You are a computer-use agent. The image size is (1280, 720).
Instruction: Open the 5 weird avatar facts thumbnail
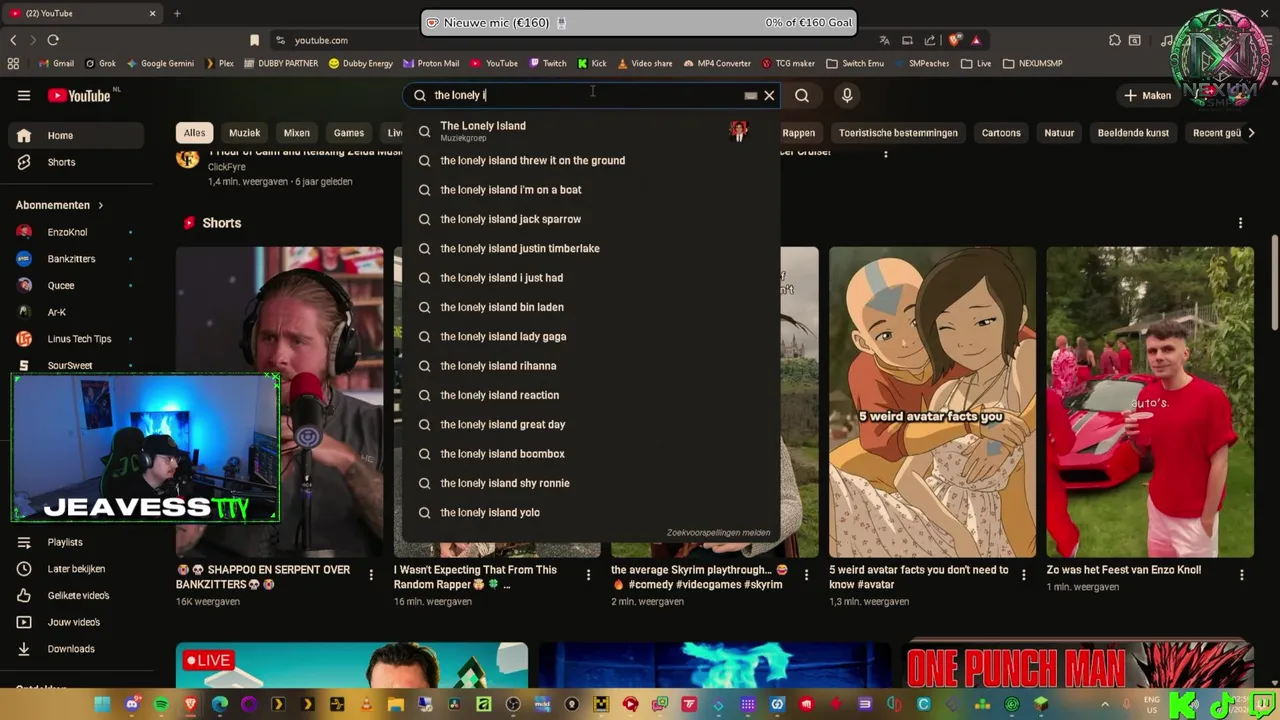coord(932,402)
